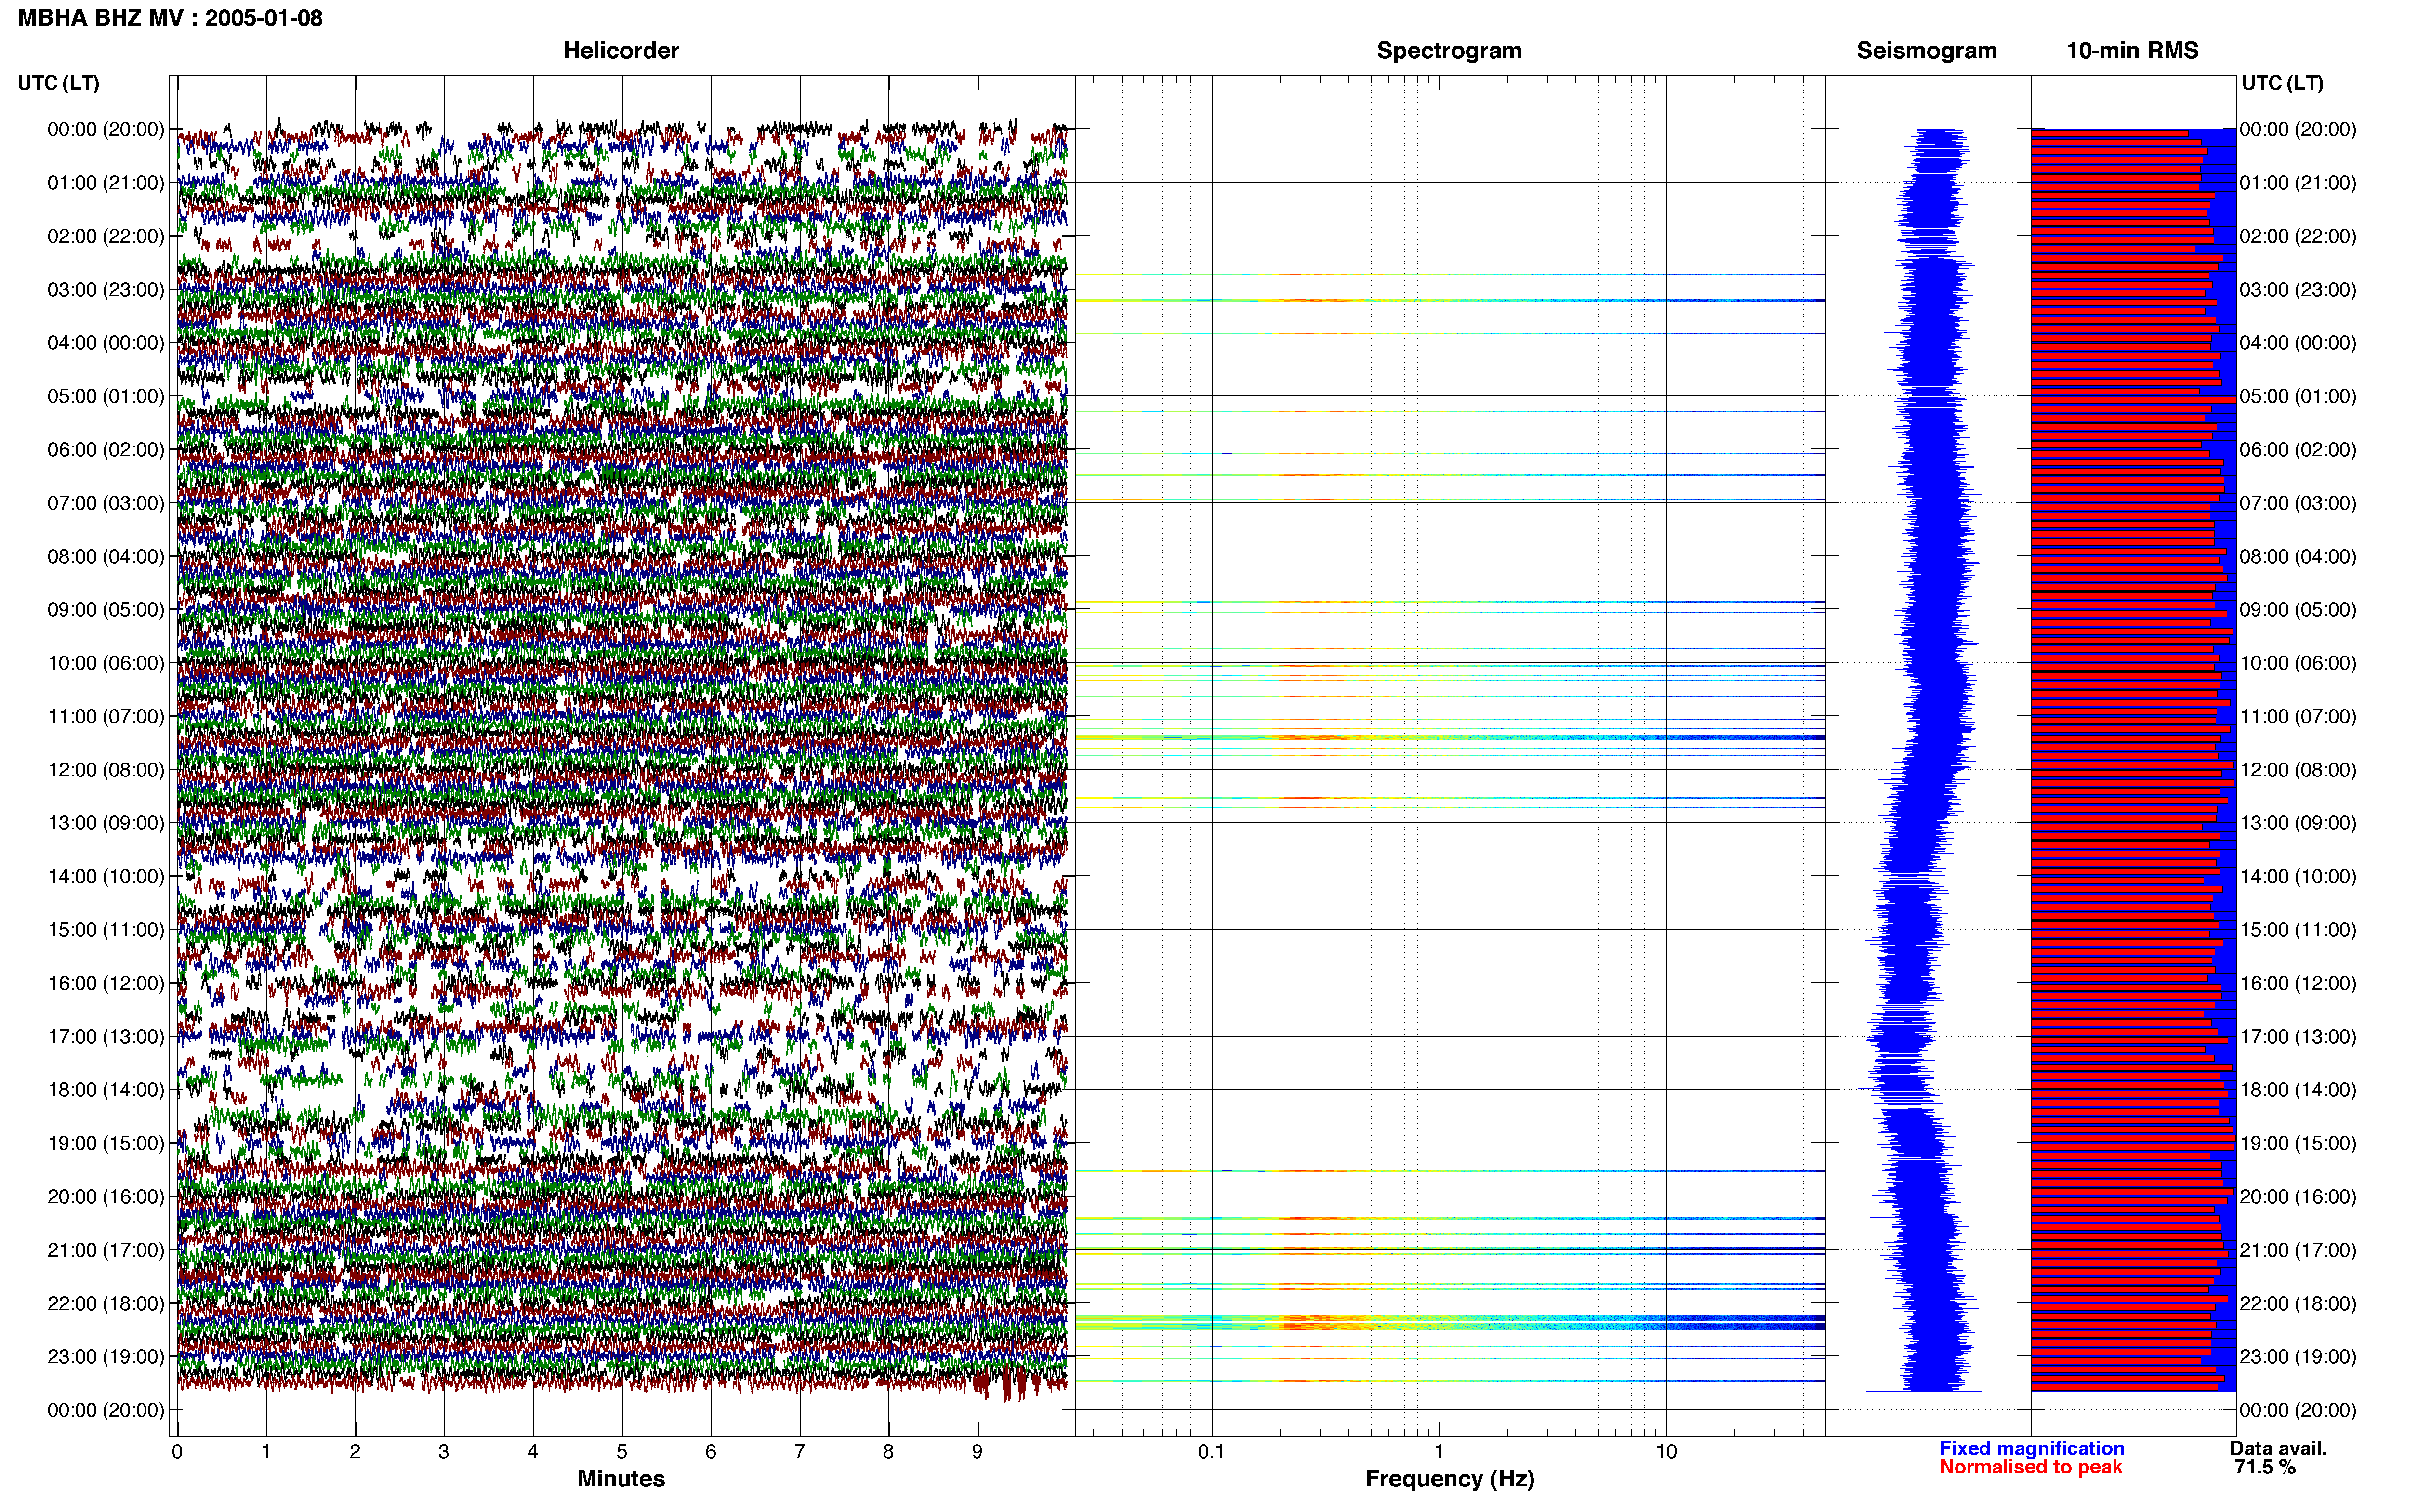Click minute tick label '9' on helicorder axis

[x=977, y=1451]
